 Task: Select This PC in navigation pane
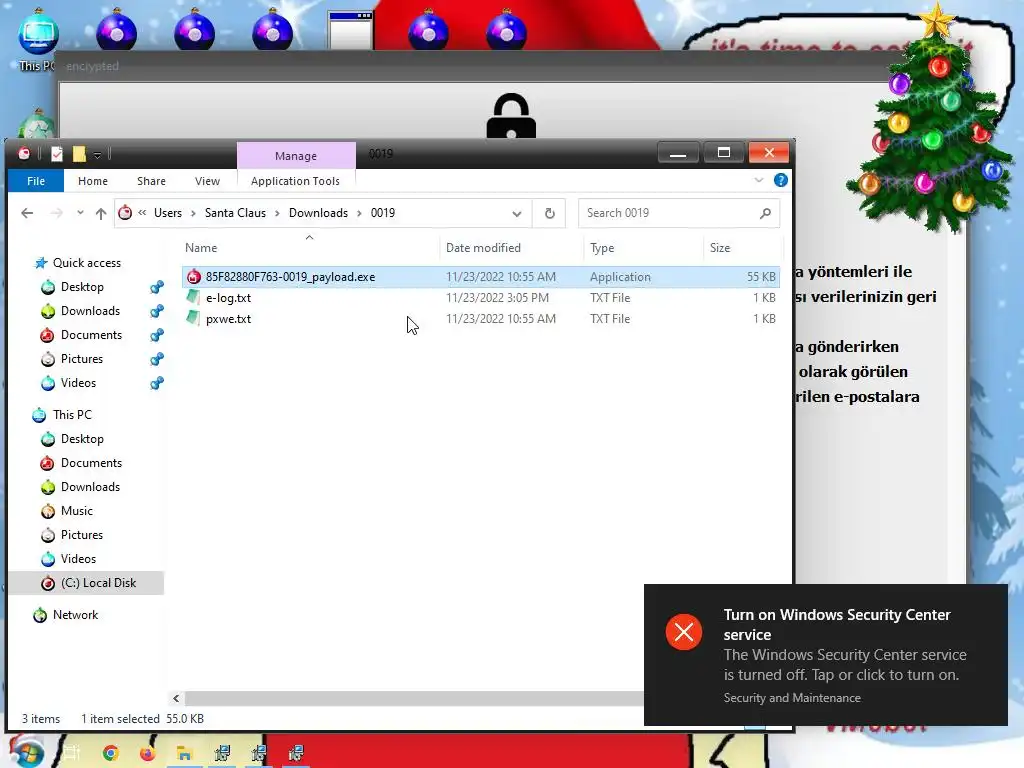72,415
